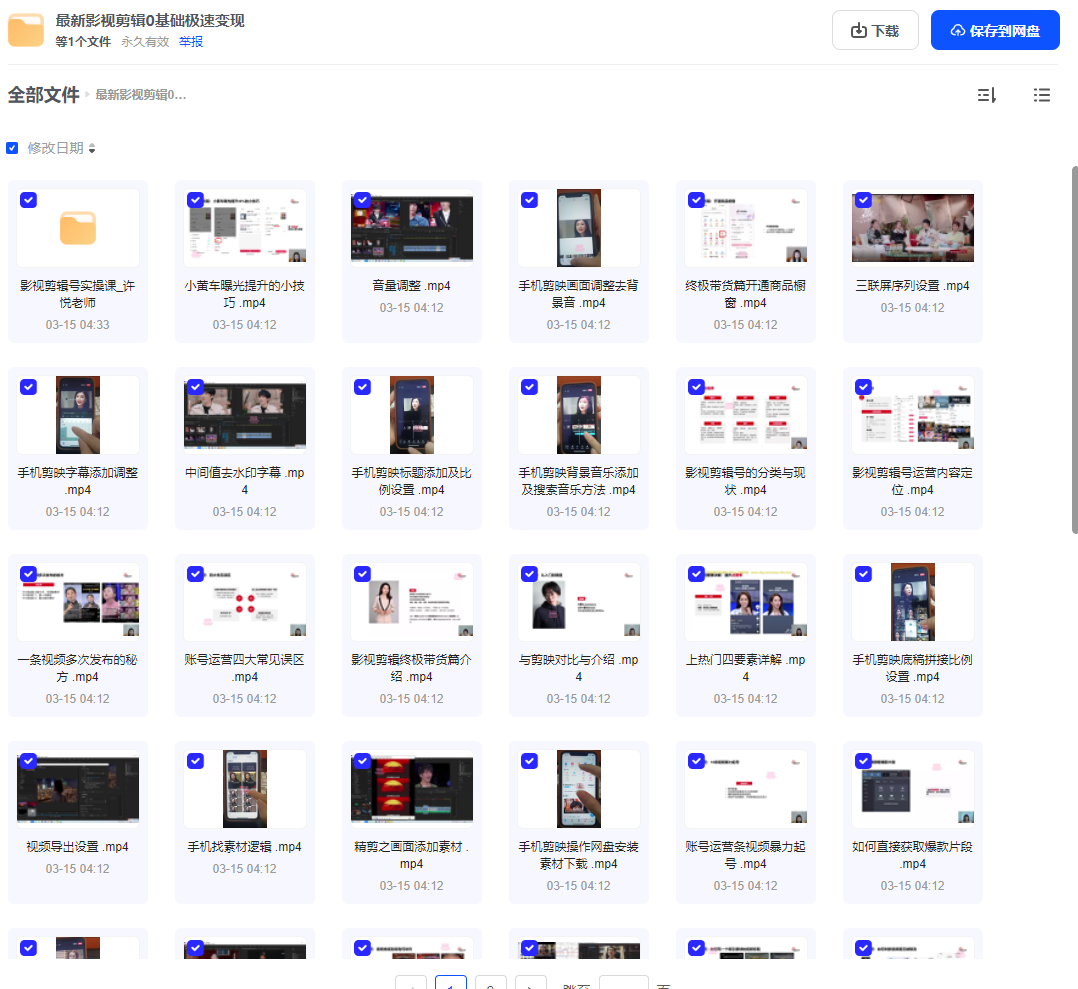
Task: Switch to list view icon
Action: (x=1042, y=95)
